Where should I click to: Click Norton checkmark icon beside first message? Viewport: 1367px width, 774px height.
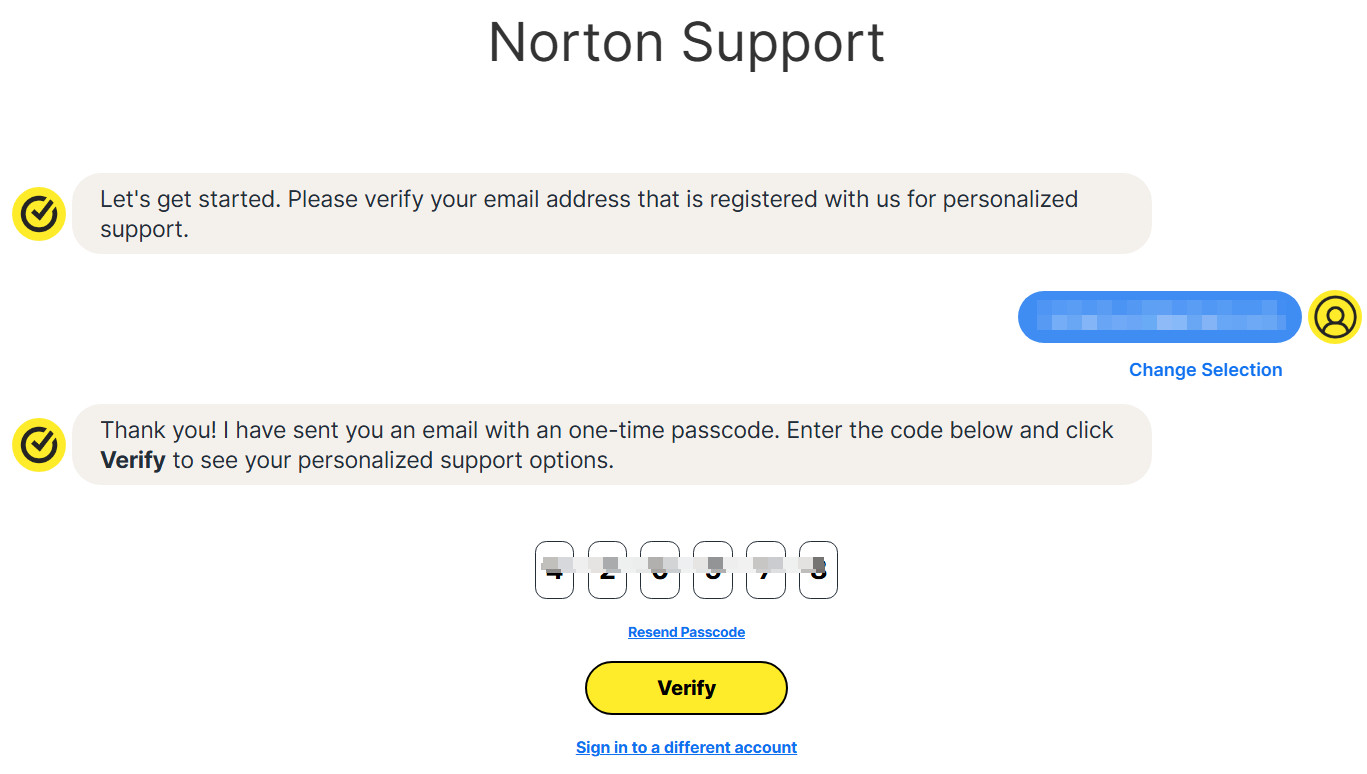click(39, 214)
